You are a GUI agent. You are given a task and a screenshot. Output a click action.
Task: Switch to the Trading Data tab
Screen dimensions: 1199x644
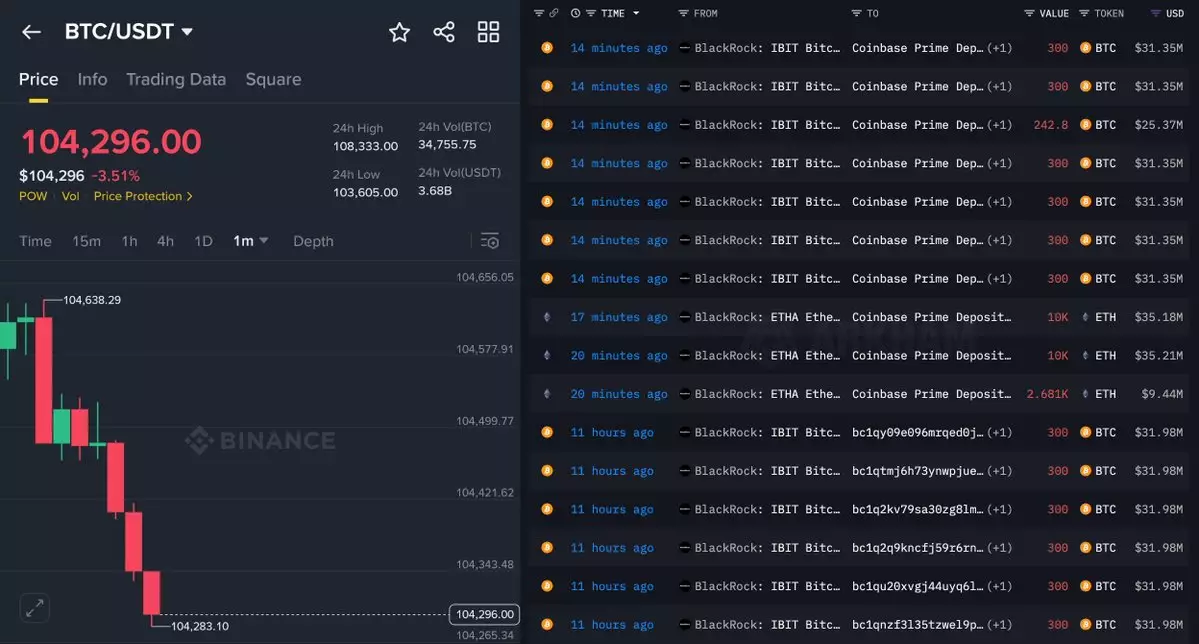coord(176,79)
